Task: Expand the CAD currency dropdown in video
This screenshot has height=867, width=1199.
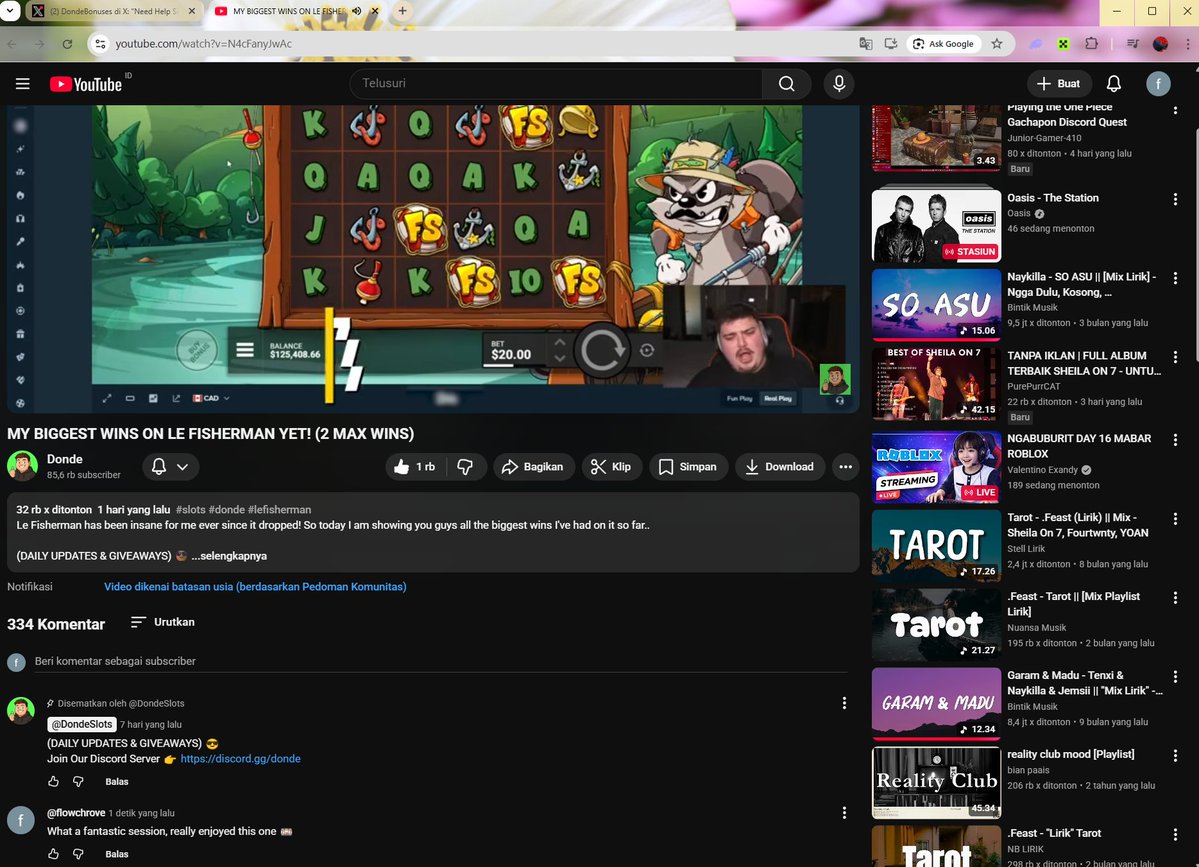Action: click(211, 398)
